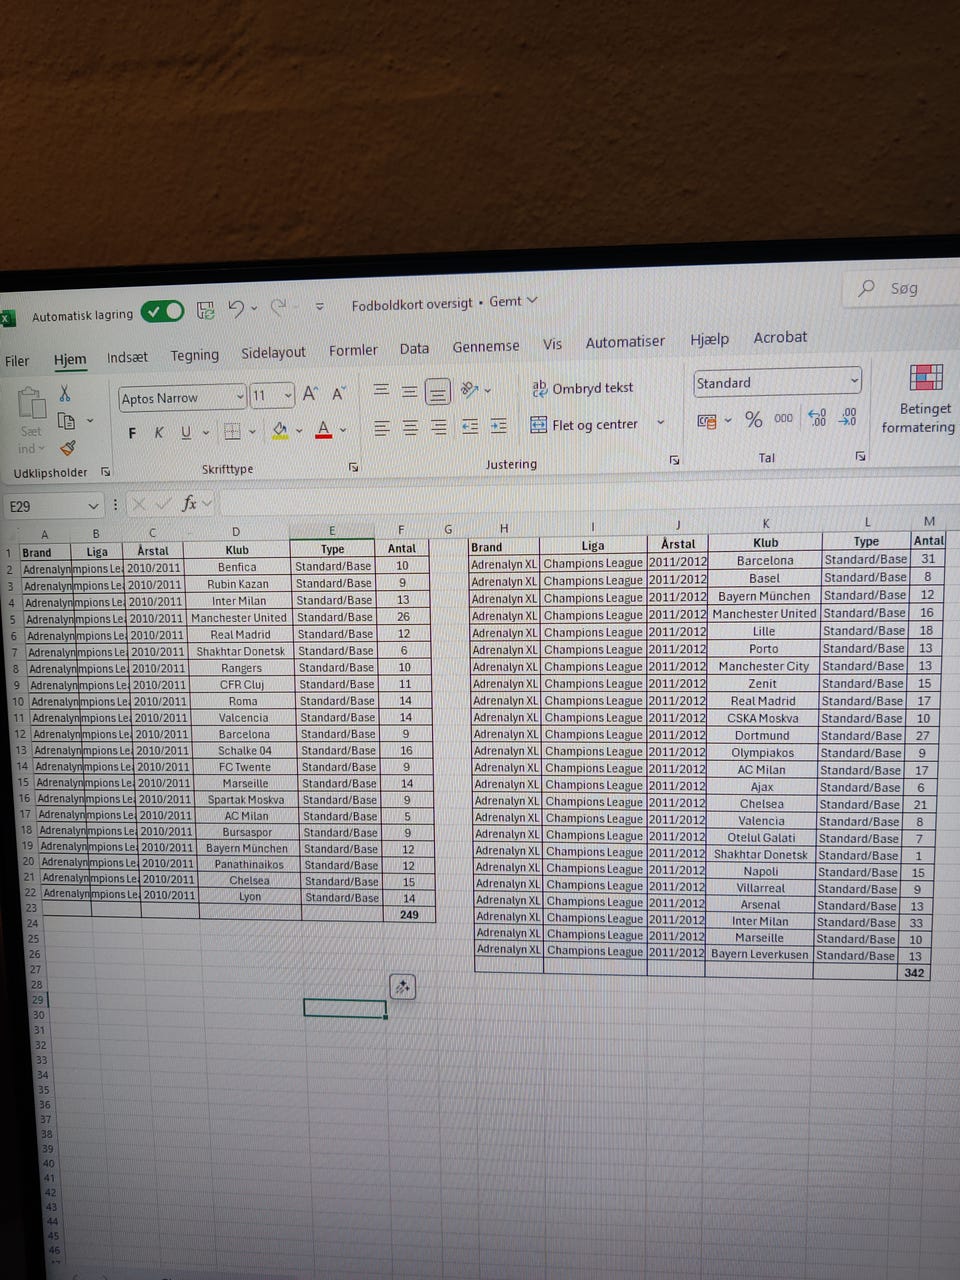Viewport: 960px width, 1280px height.
Task: Click the Bottom align icon
Action: coord(438,391)
